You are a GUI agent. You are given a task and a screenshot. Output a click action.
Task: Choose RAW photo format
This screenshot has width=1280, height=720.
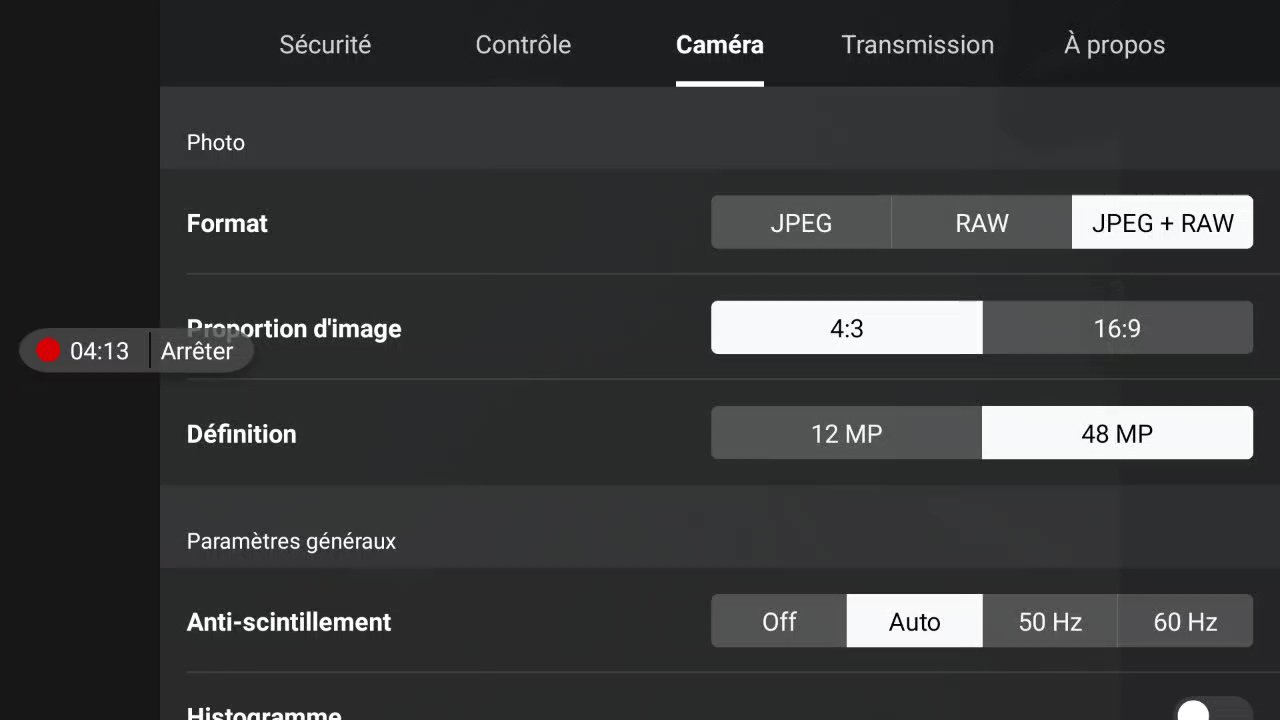point(981,222)
